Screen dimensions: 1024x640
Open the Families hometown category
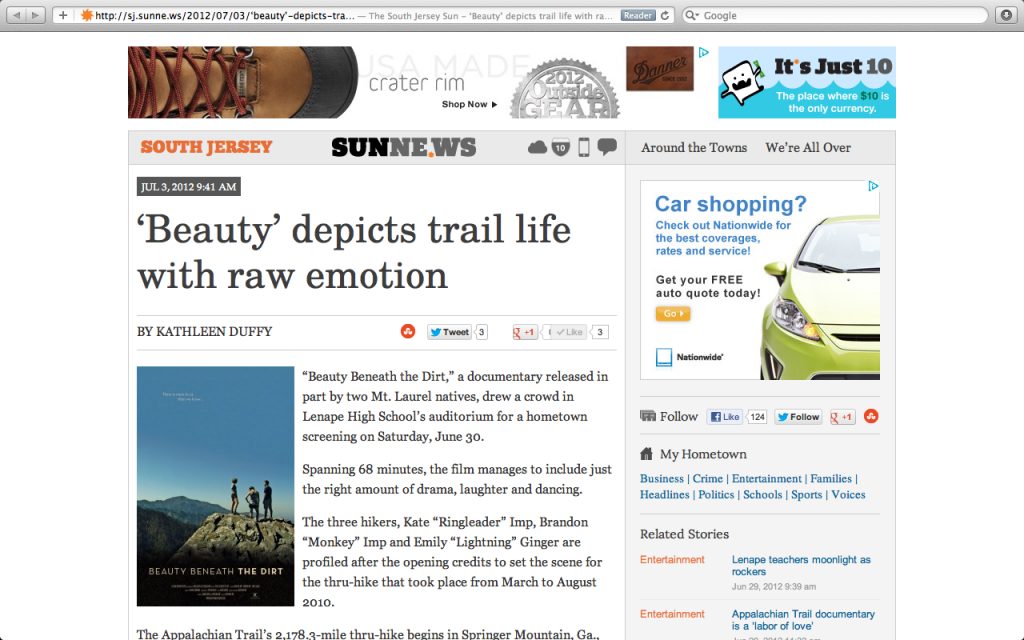pyautogui.click(x=831, y=479)
